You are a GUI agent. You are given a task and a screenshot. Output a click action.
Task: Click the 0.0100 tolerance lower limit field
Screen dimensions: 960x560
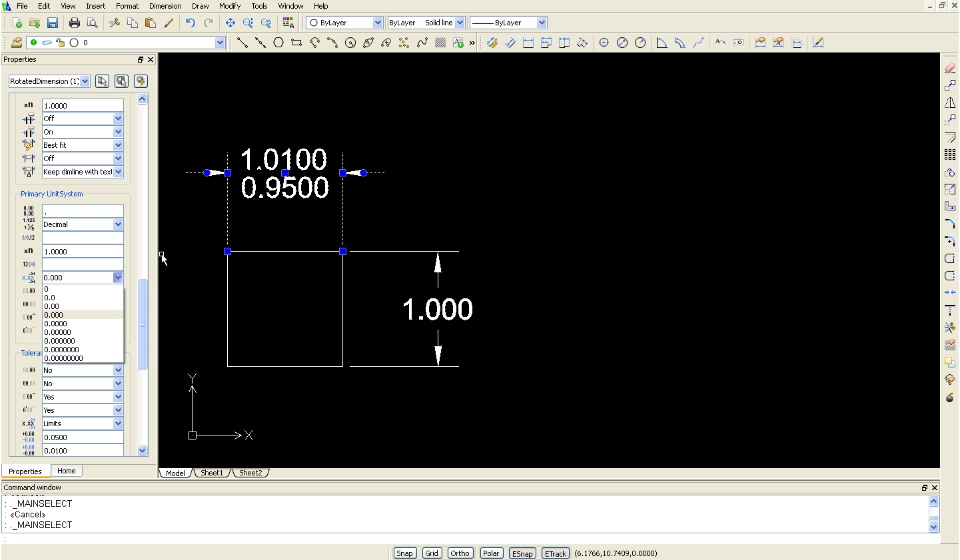(83, 450)
